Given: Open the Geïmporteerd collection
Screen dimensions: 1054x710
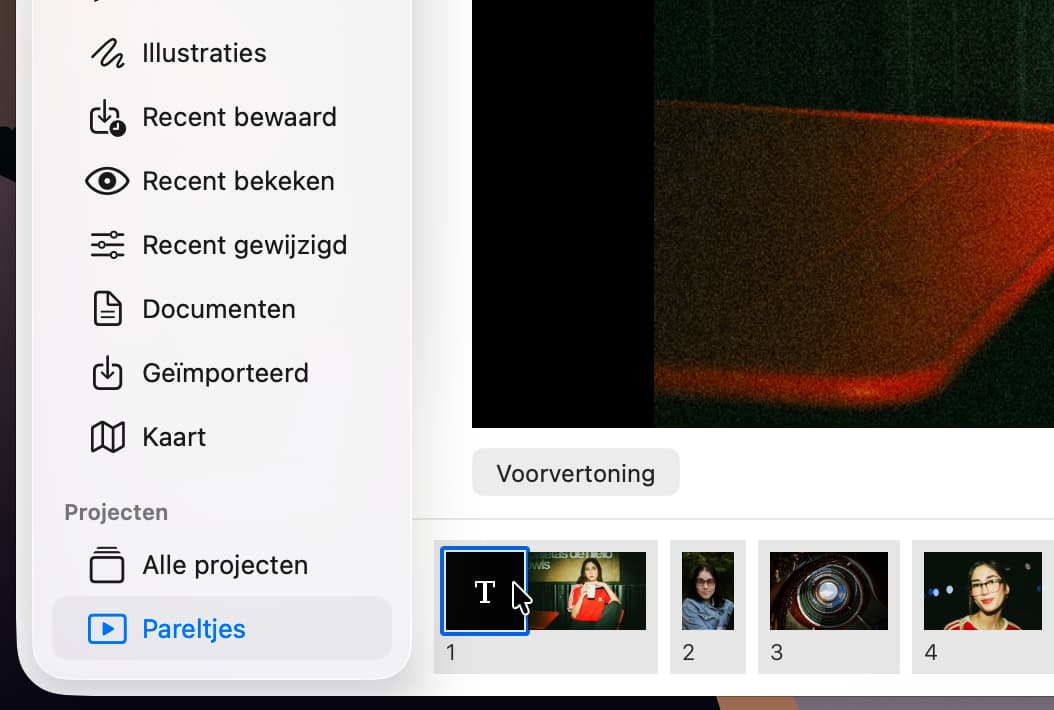Looking at the screenshot, I should pyautogui.click(x=221, y=372).
